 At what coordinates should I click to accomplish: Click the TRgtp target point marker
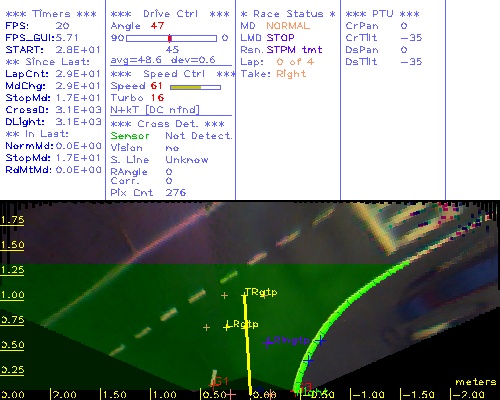(244, 295)
